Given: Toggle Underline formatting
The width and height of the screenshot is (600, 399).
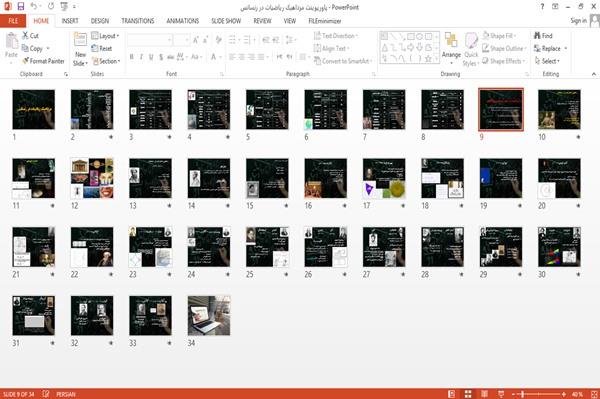Looking at the screenshot, I should pos(151,57).
